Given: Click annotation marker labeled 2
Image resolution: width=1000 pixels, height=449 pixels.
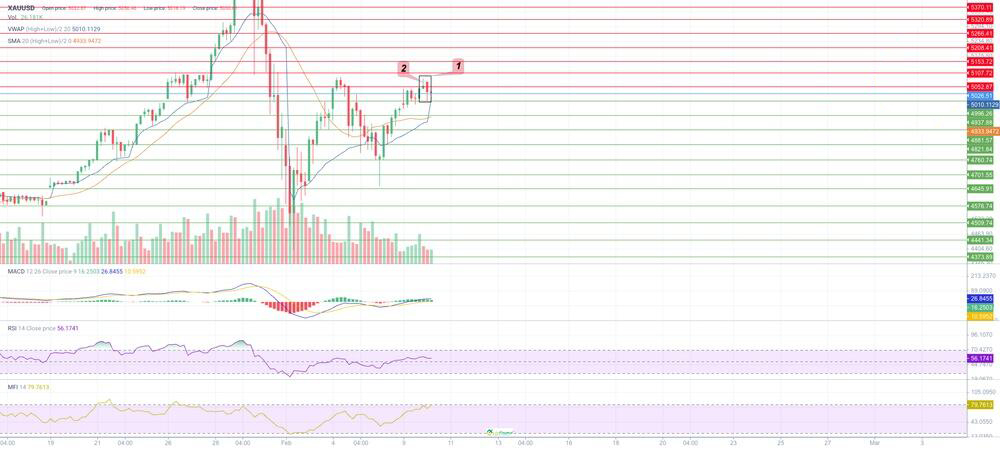Looking at the screenshot, I should pyautogui.click(x=403, y=69).
